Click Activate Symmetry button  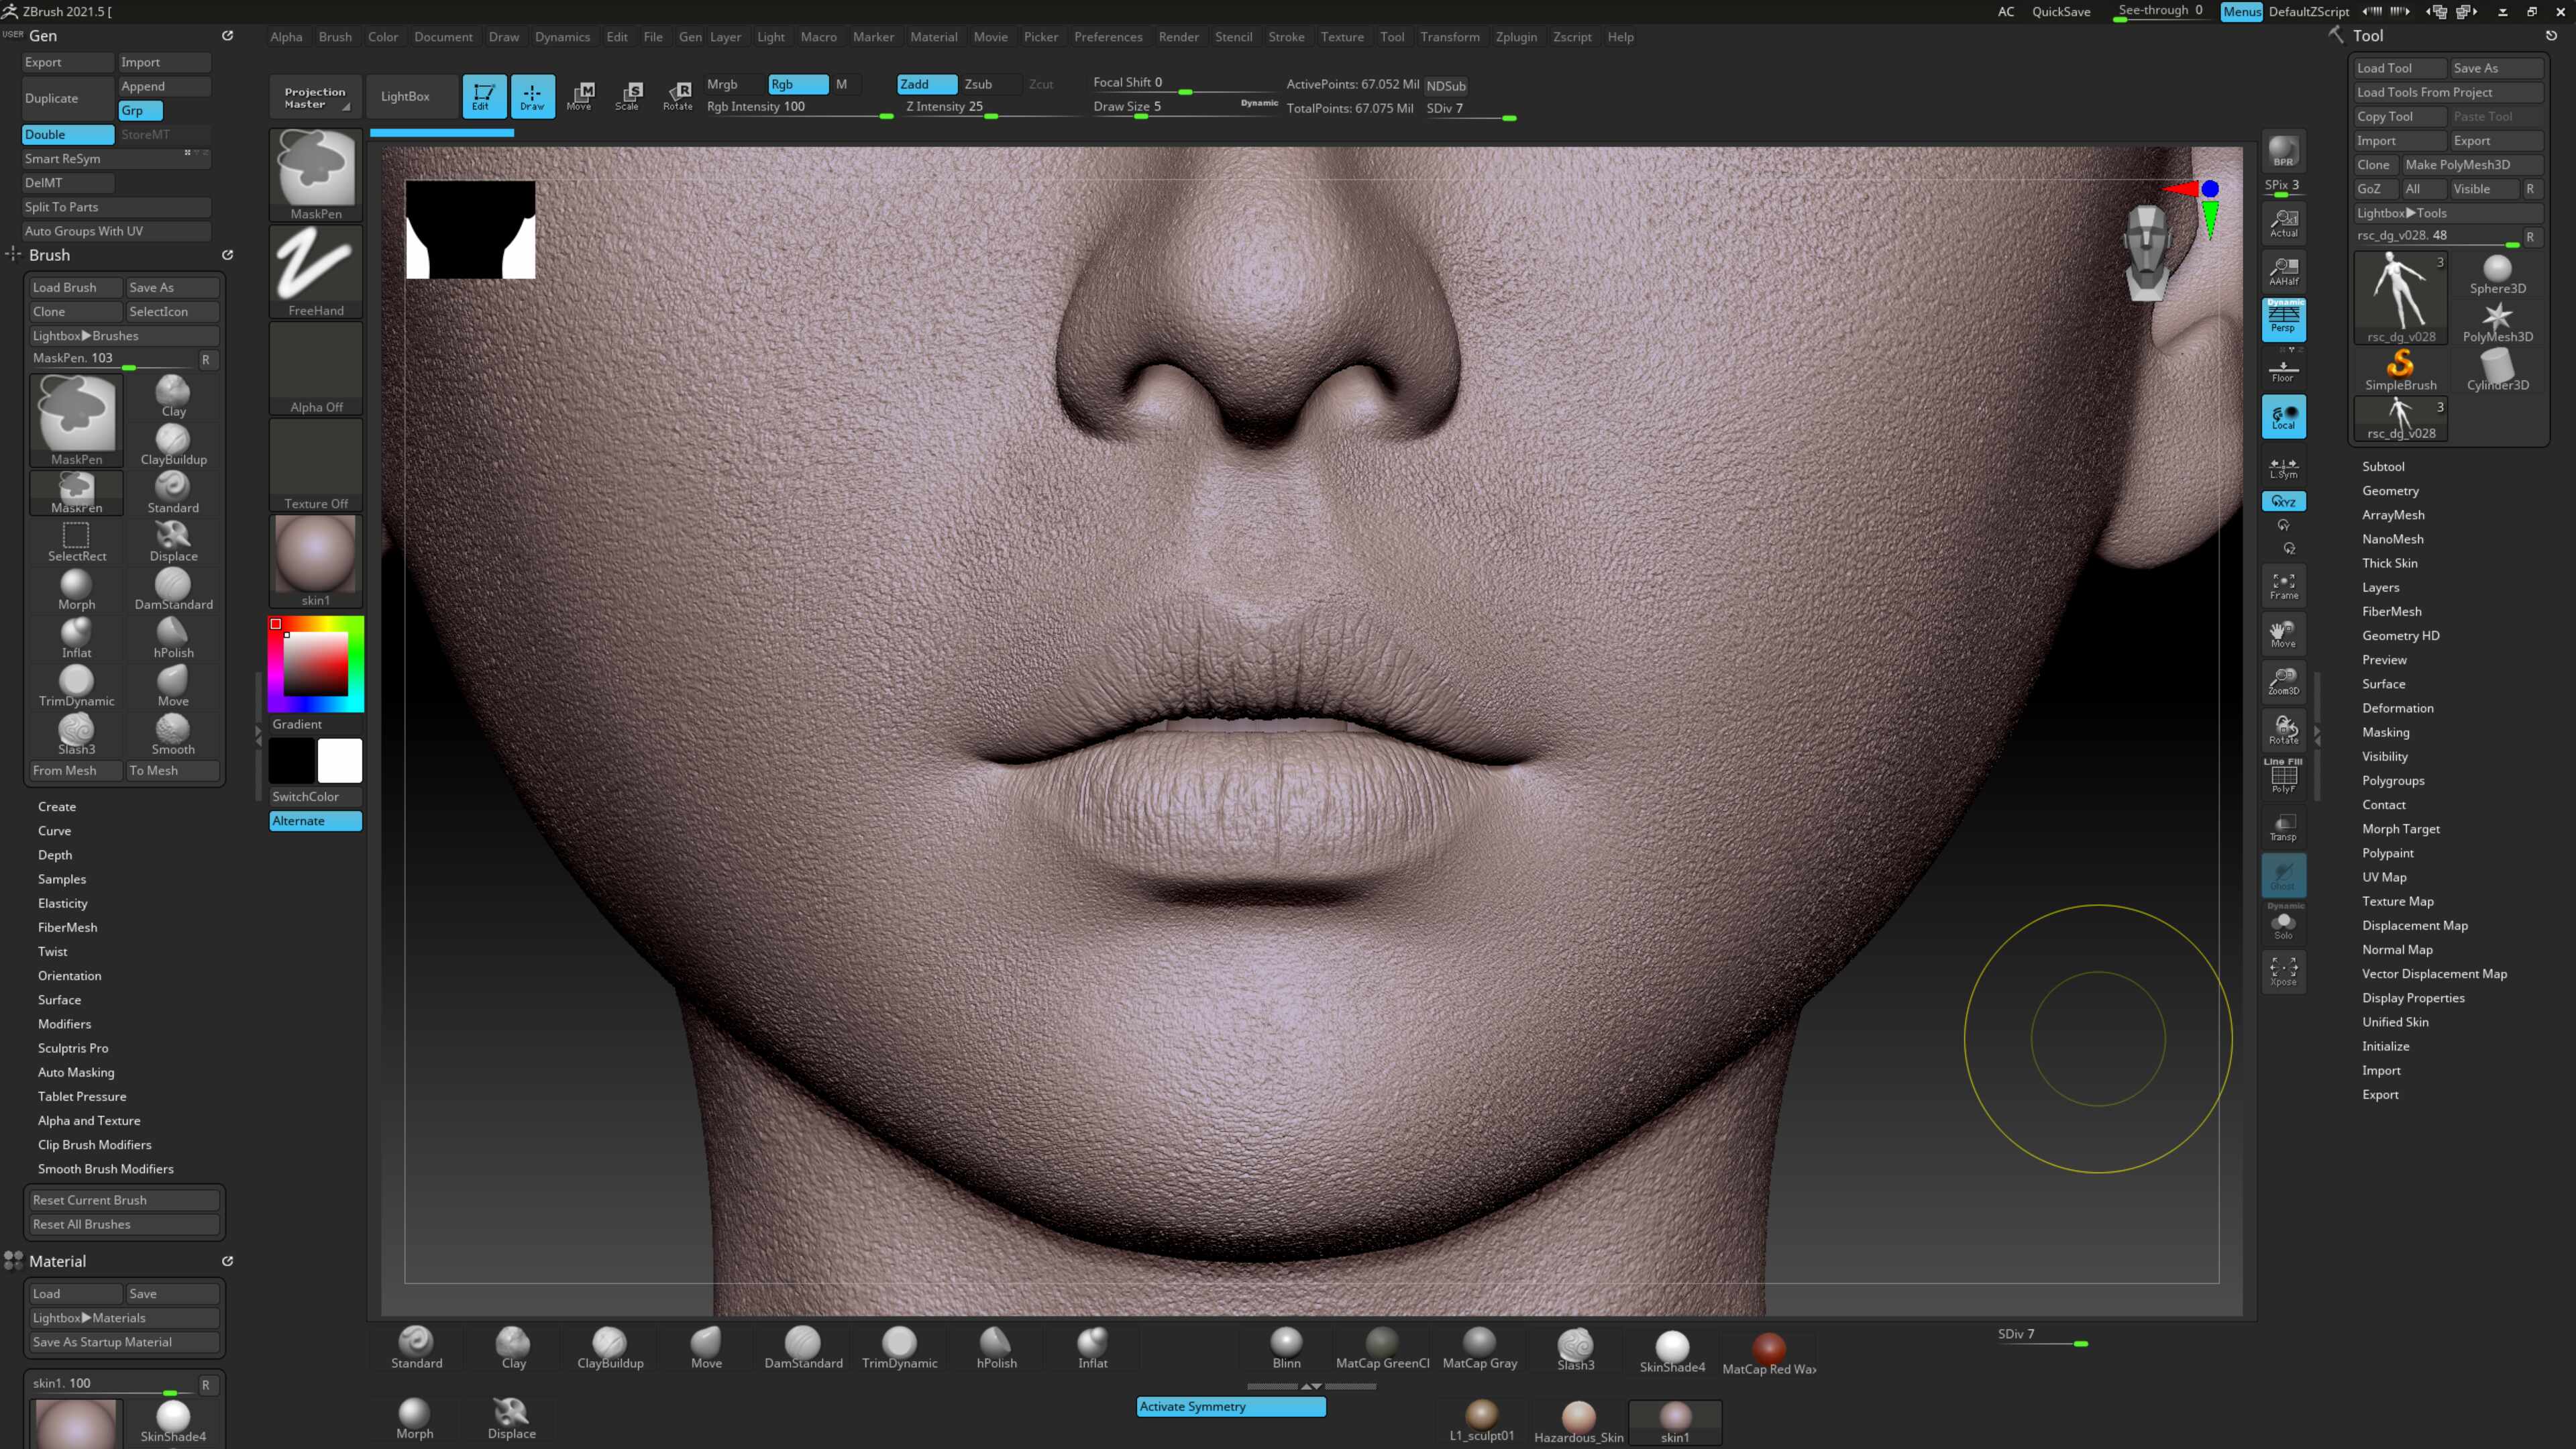coord(1231,1406)
